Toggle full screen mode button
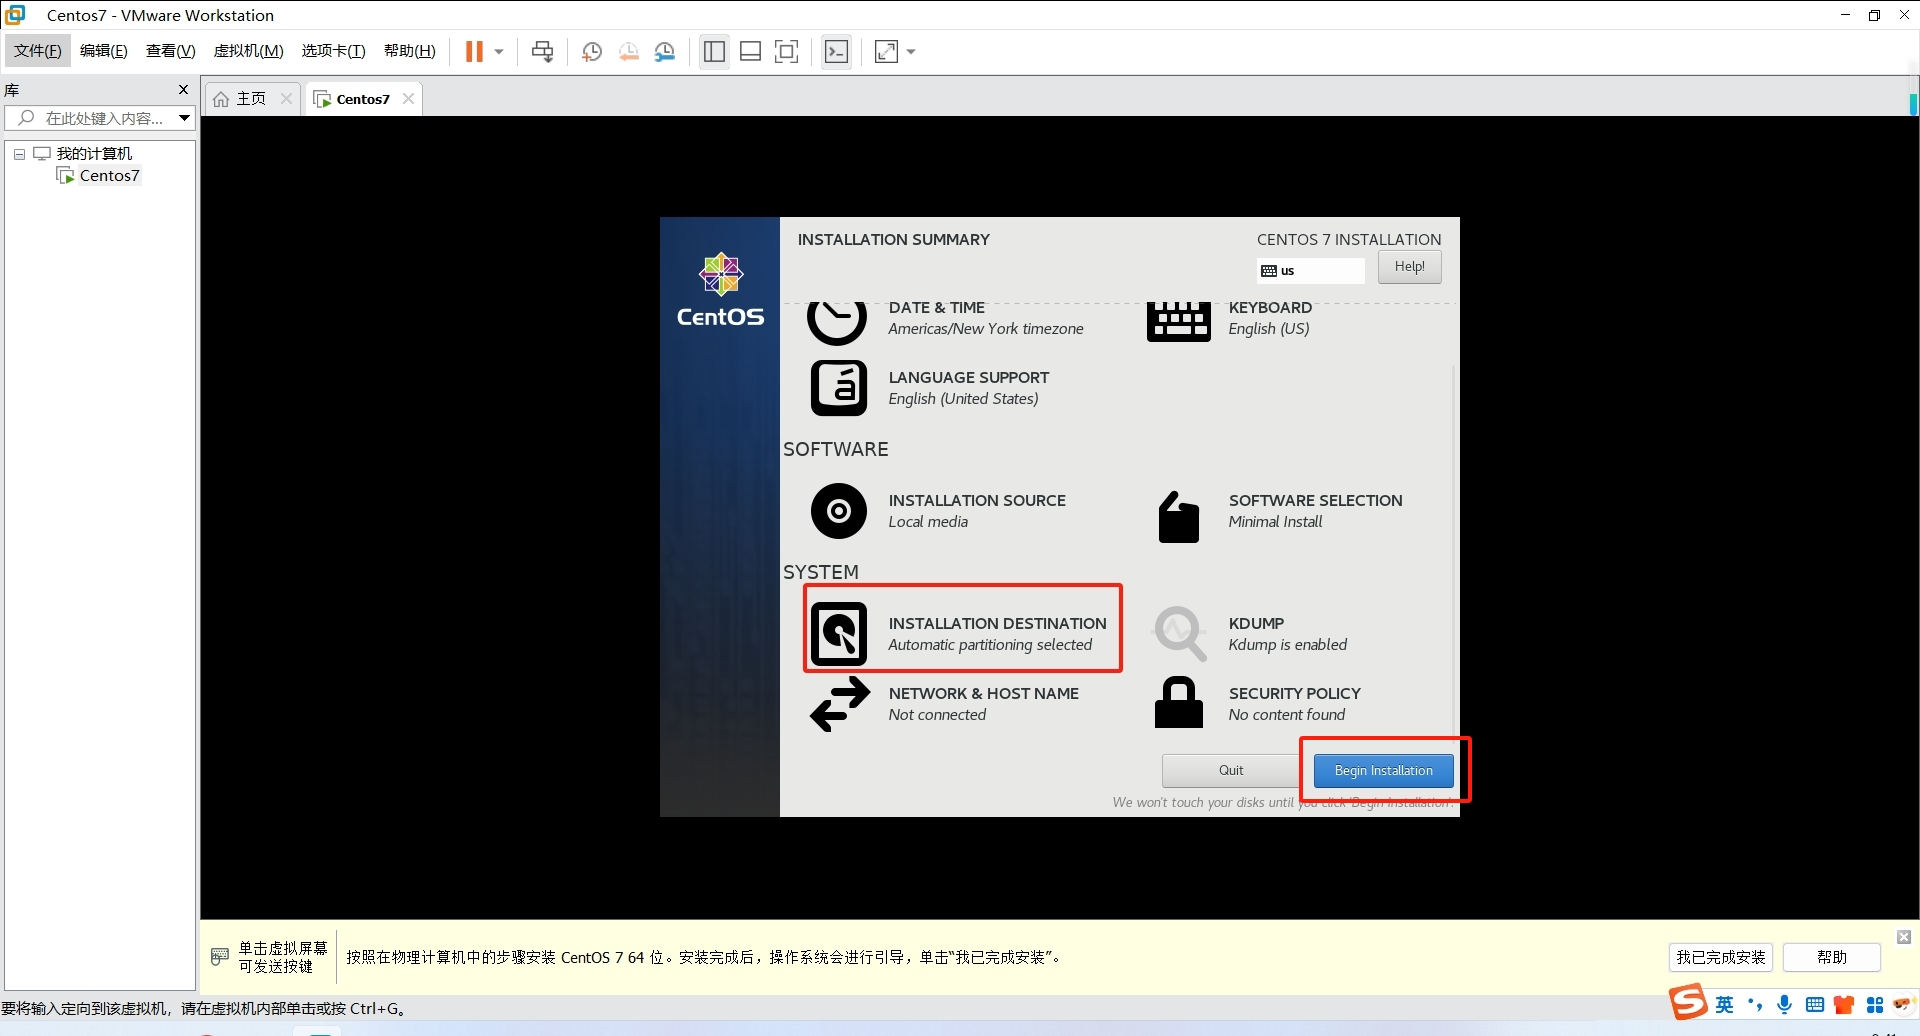Image resolution: width=1920 pixels, height=1036 pixels. tap(787, 52)
